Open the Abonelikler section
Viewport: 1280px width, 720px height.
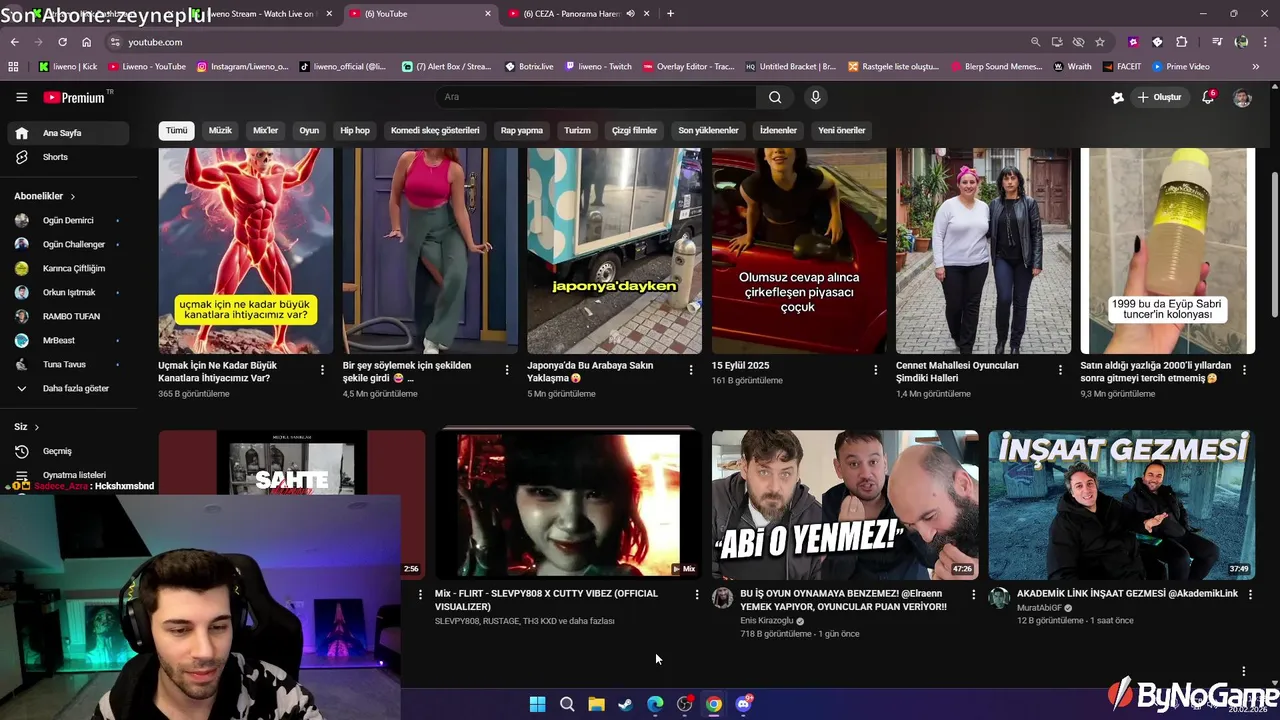click(x=45, y=196)
